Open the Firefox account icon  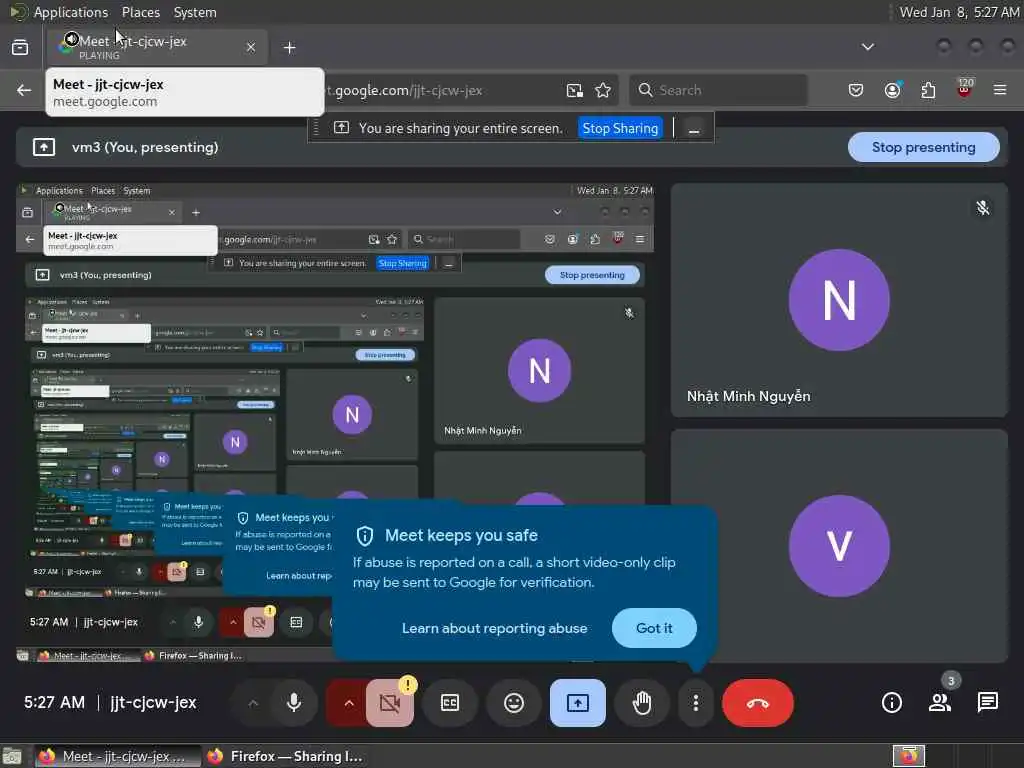(892, 90)
